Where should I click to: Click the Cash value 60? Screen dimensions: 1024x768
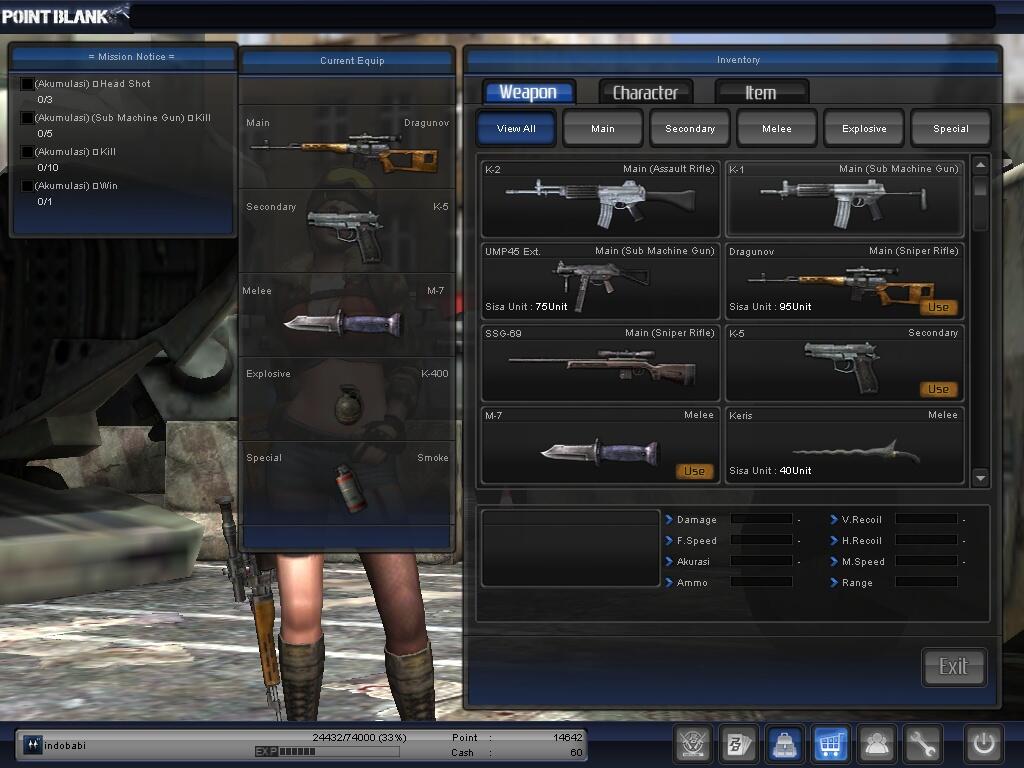[x=576, y=752]
